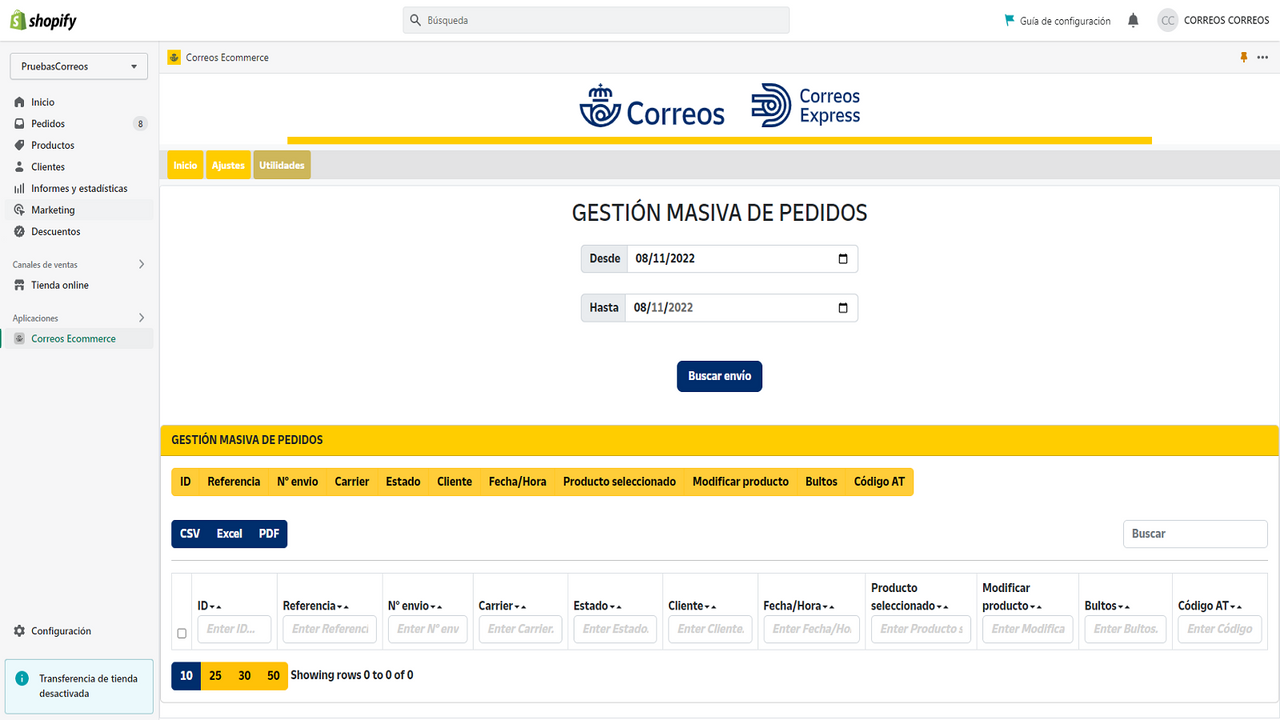The height and width of the screenshot is (720, 1280).
Task: Click the Buscar table search field
Action: click(x=1195, y=534)
